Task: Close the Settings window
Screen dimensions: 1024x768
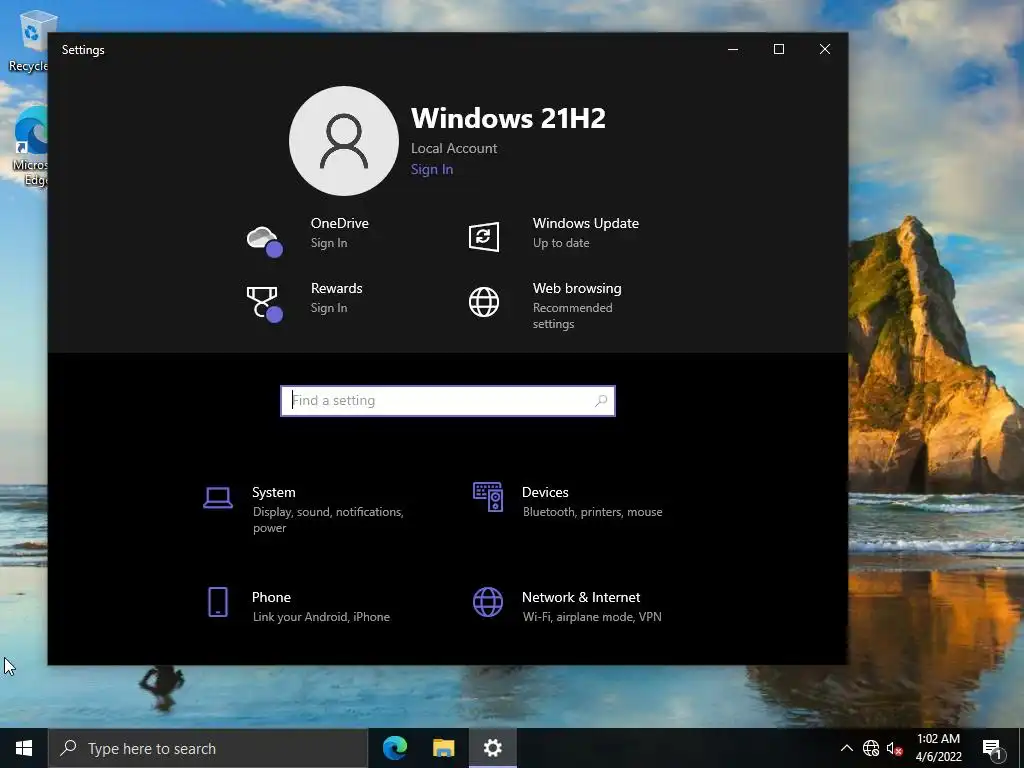Action: 825,50
